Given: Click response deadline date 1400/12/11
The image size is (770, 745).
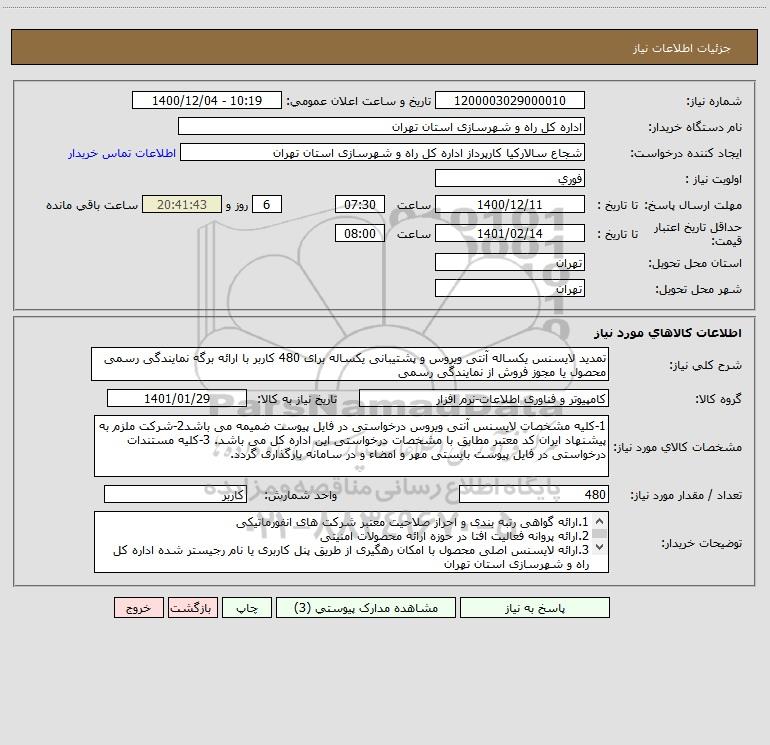Looking at the screenshot, I should pyautogui.click(x=510, y=205).
